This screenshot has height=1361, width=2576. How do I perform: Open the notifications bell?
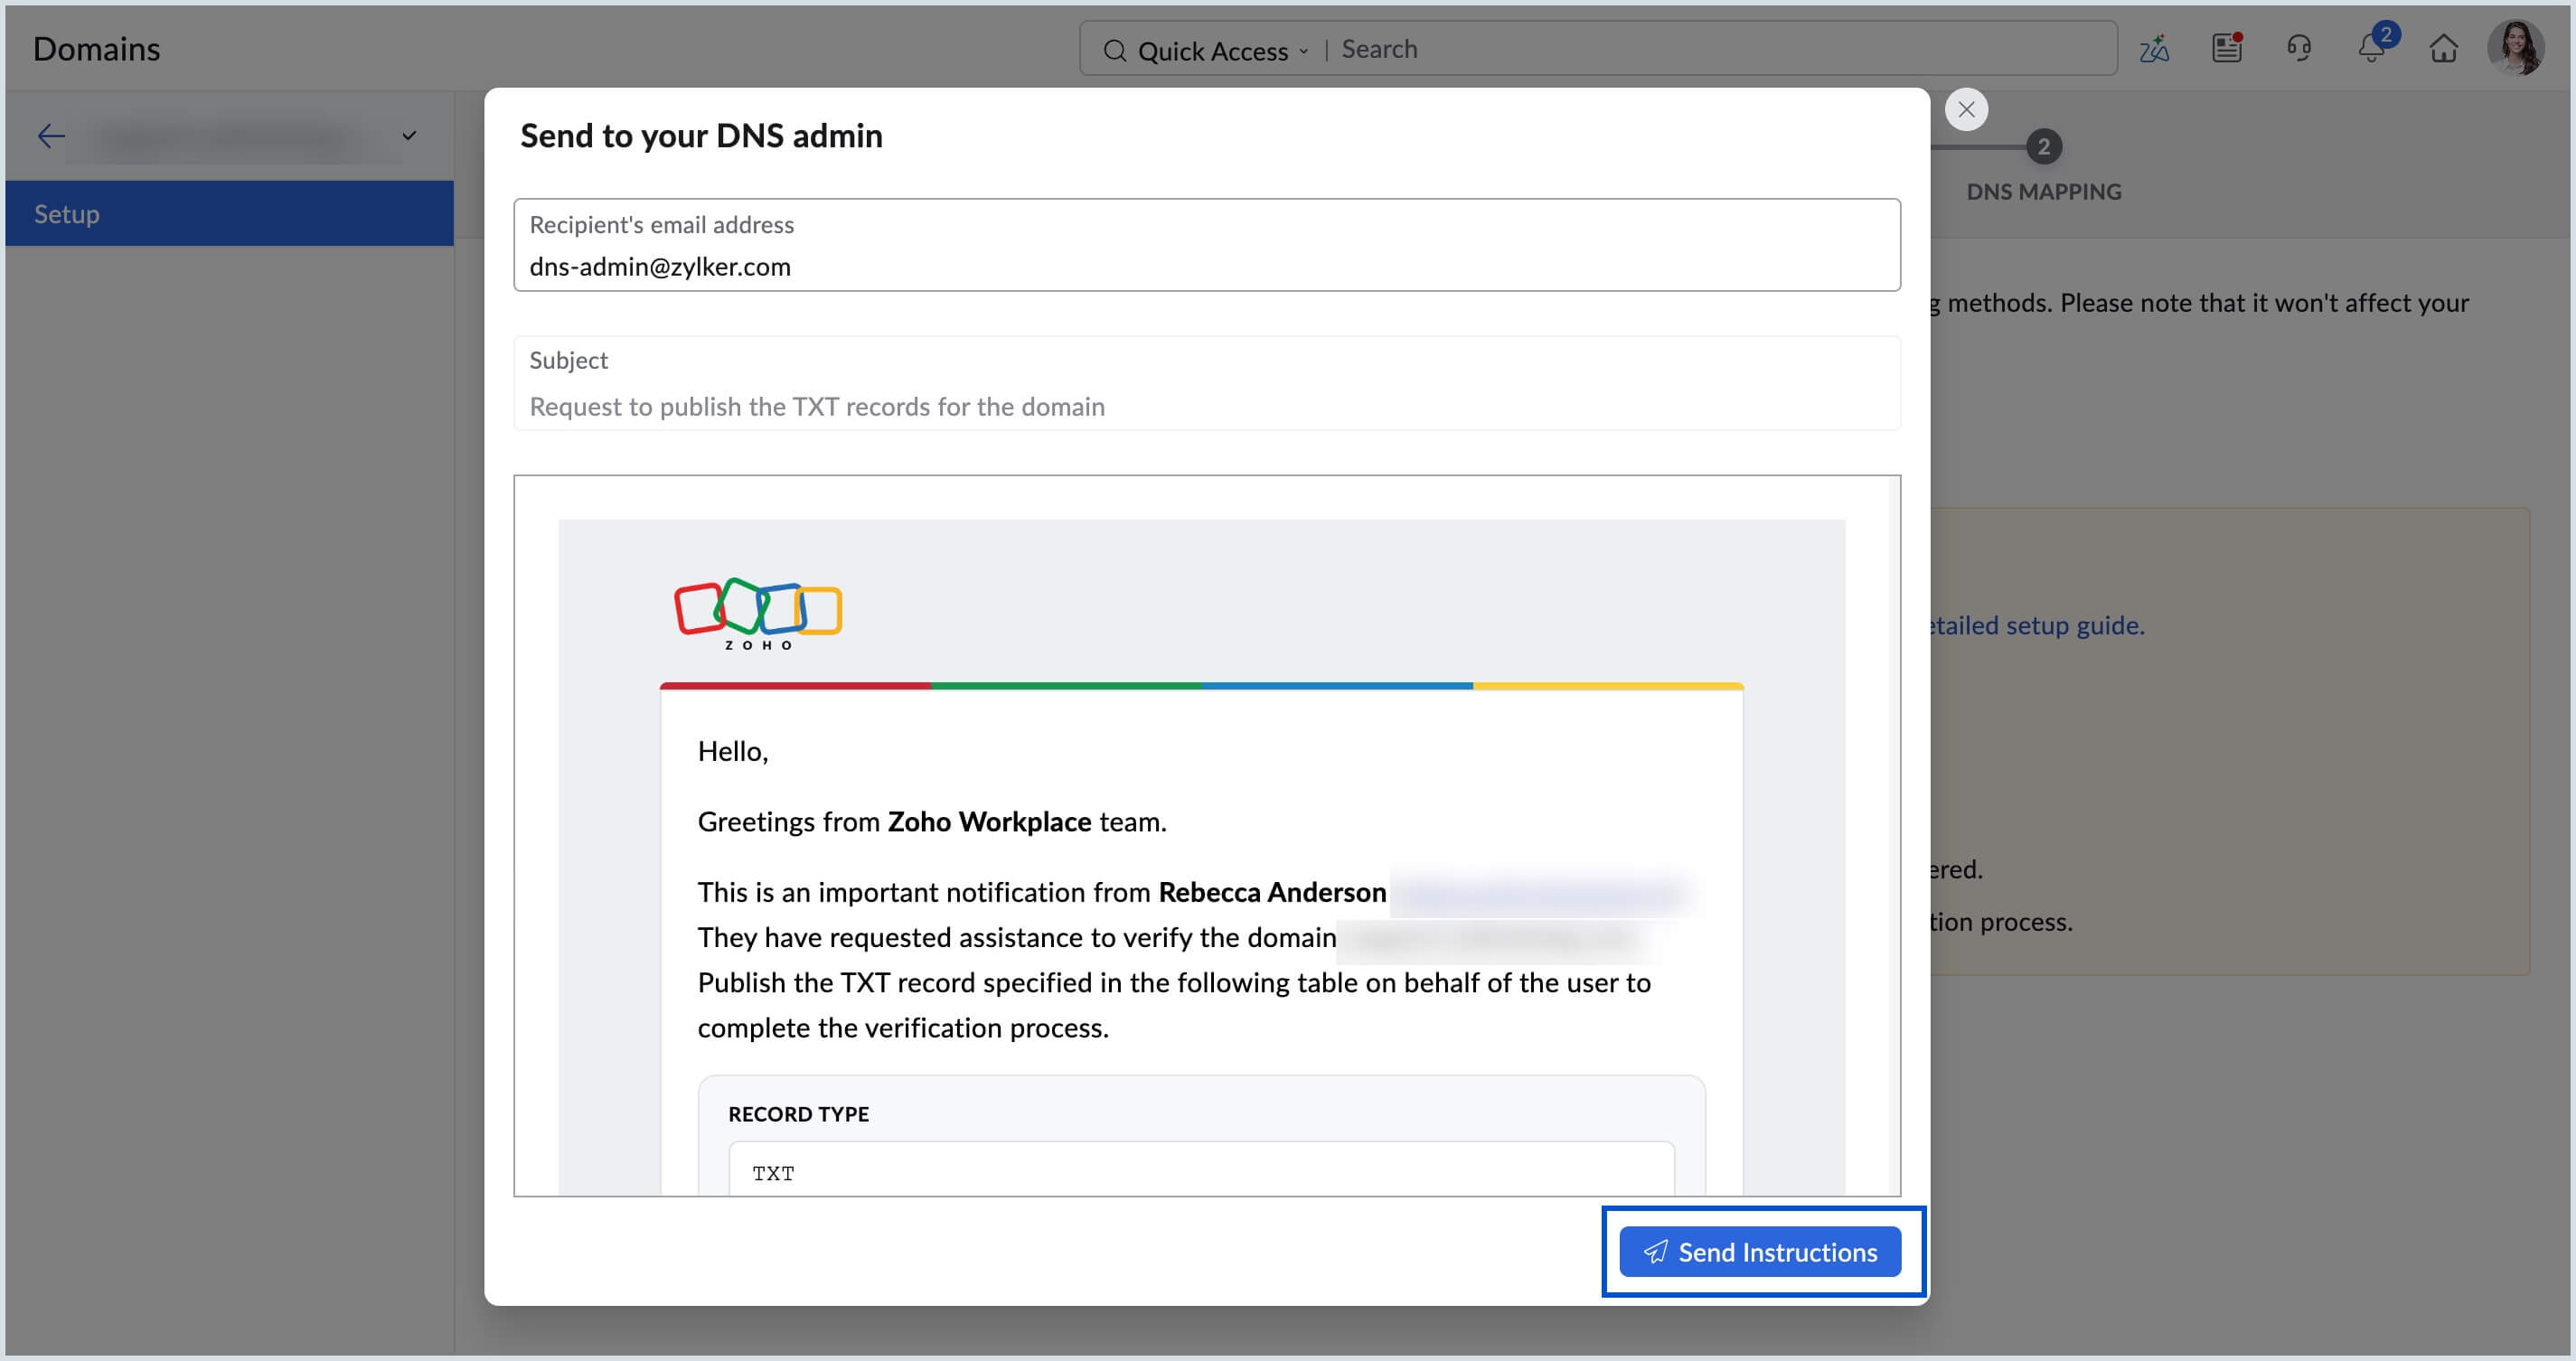tap(2372, 47)
